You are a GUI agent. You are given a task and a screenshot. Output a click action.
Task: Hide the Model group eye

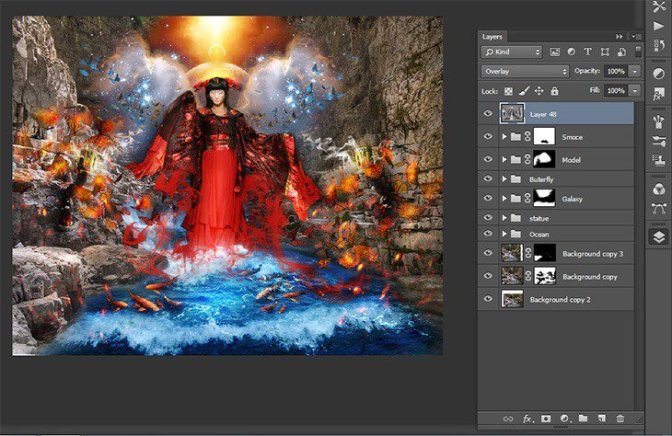pos(488,159)
